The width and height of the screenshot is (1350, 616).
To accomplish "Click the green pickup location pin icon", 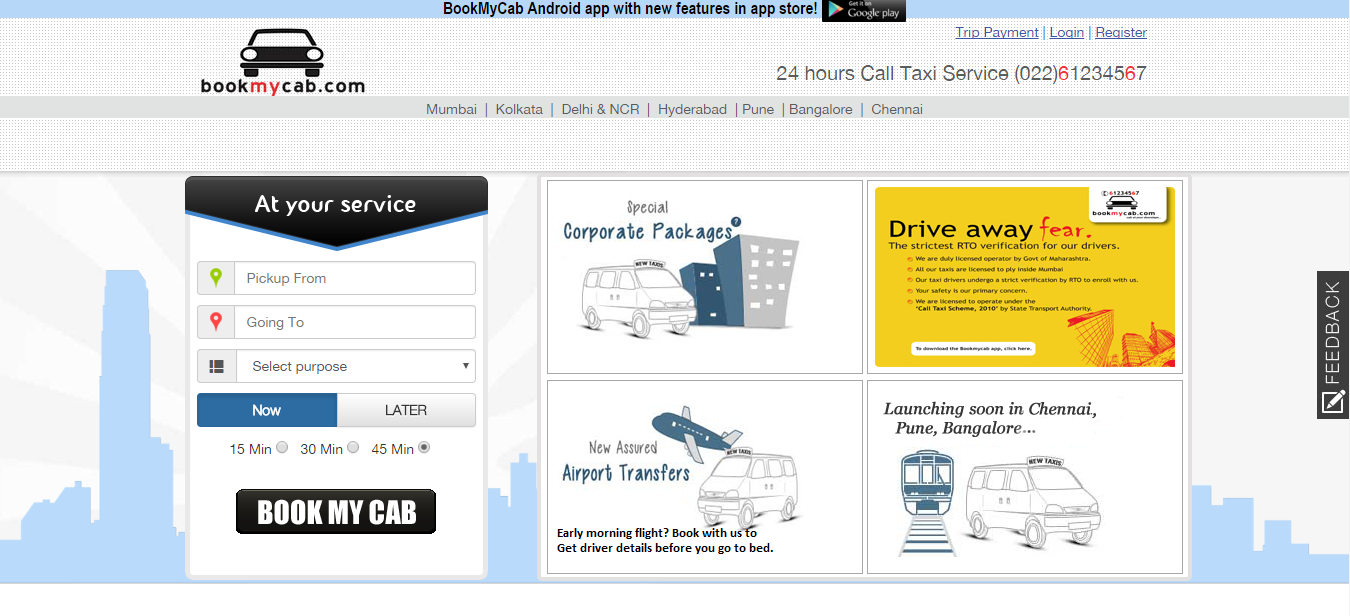I will [216, 278].
